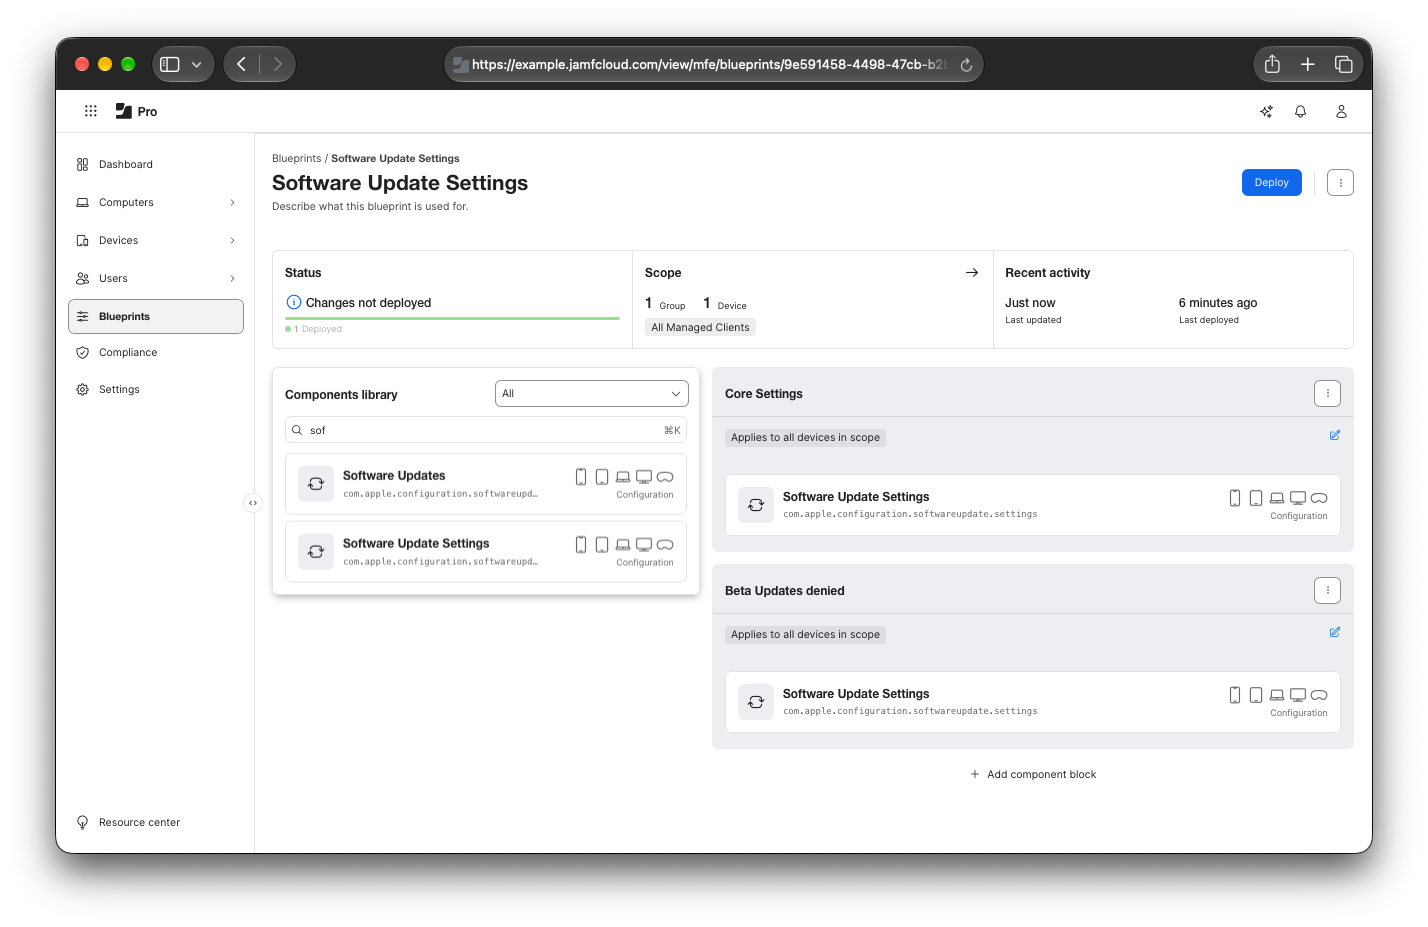Click the '1 Deployed' status label
This screenshot has width=1428, height=927.
click(314, 329)
